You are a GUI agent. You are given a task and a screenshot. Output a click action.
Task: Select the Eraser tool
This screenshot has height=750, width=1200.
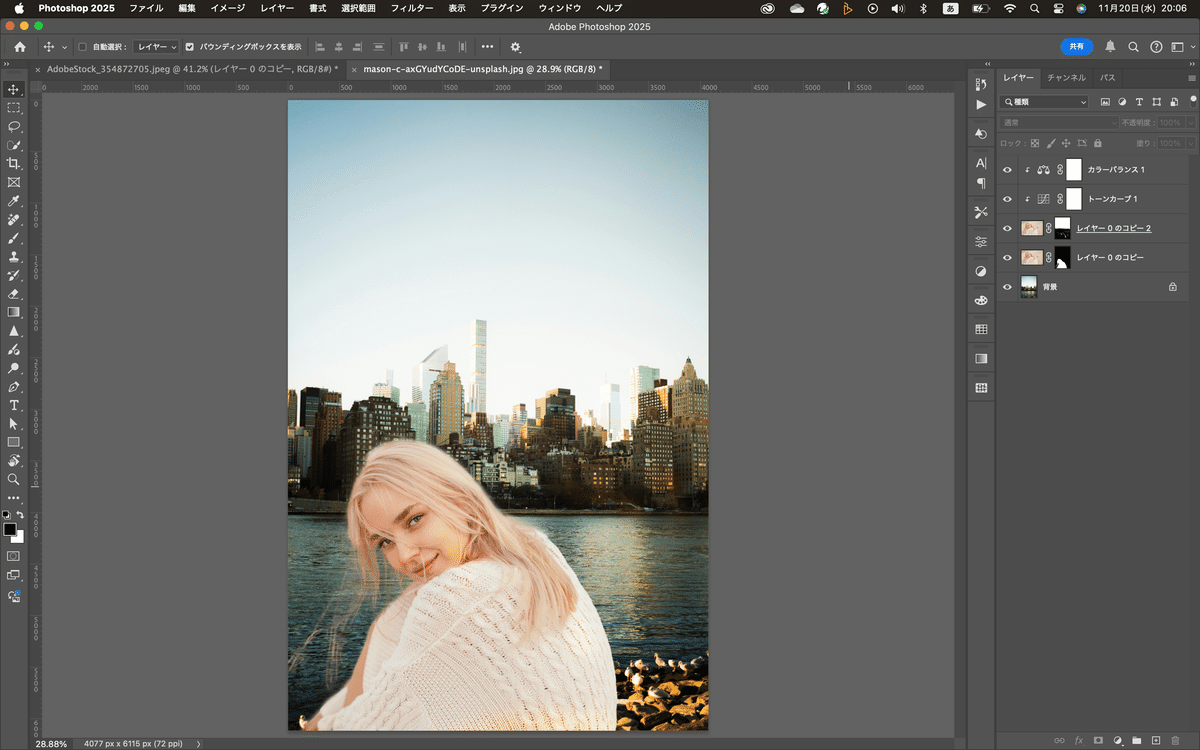coord(14,294)
